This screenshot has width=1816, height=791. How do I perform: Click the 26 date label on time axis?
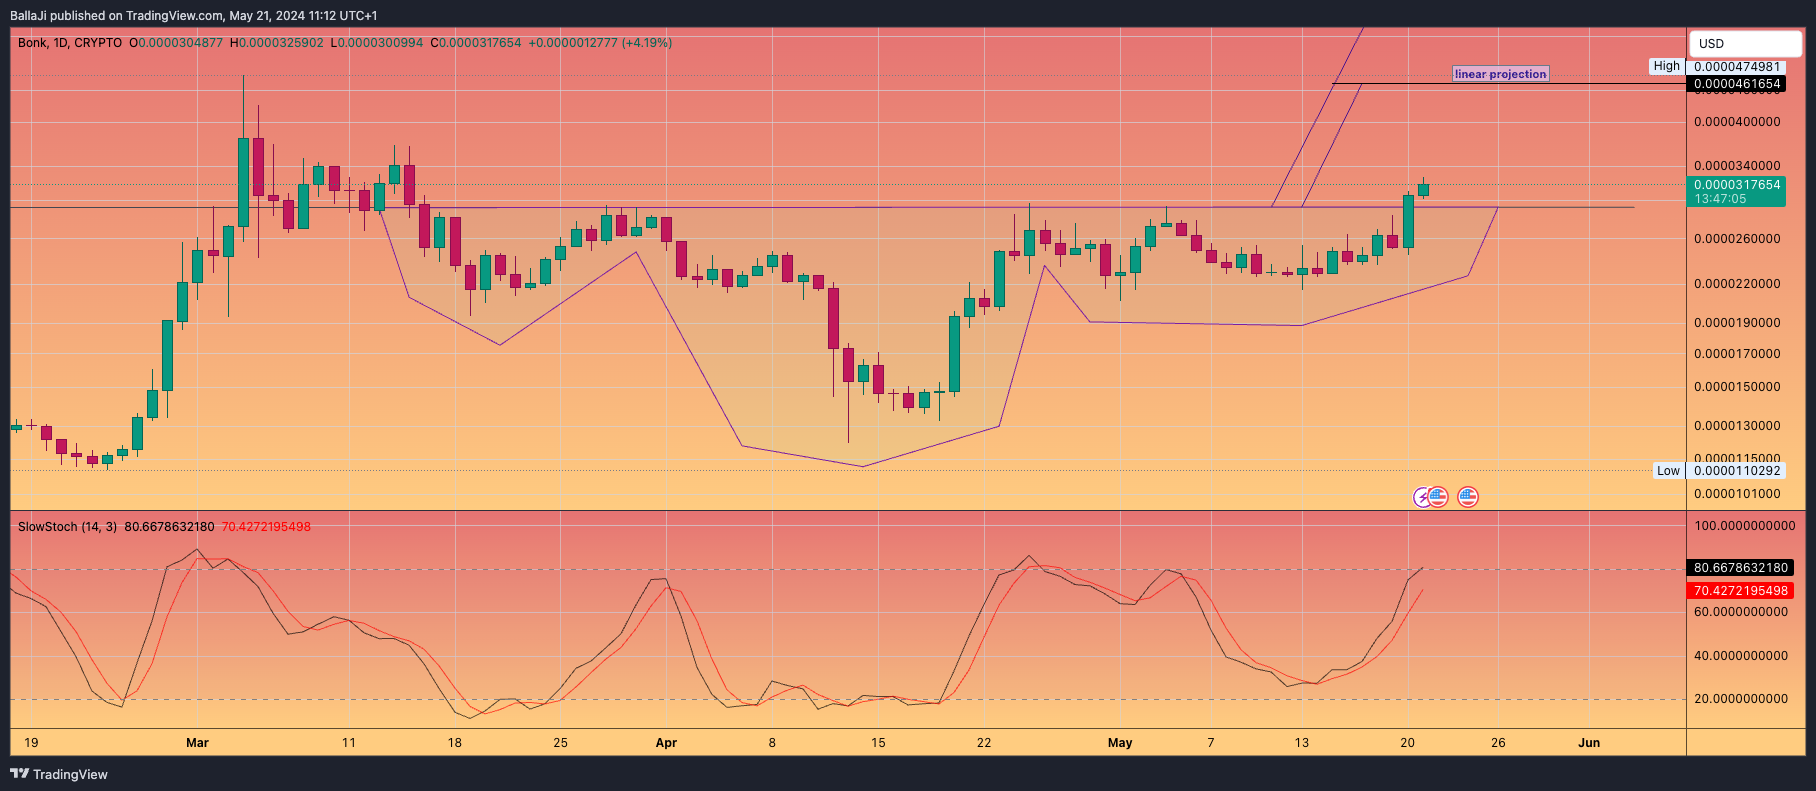(x=1498, y=743)
